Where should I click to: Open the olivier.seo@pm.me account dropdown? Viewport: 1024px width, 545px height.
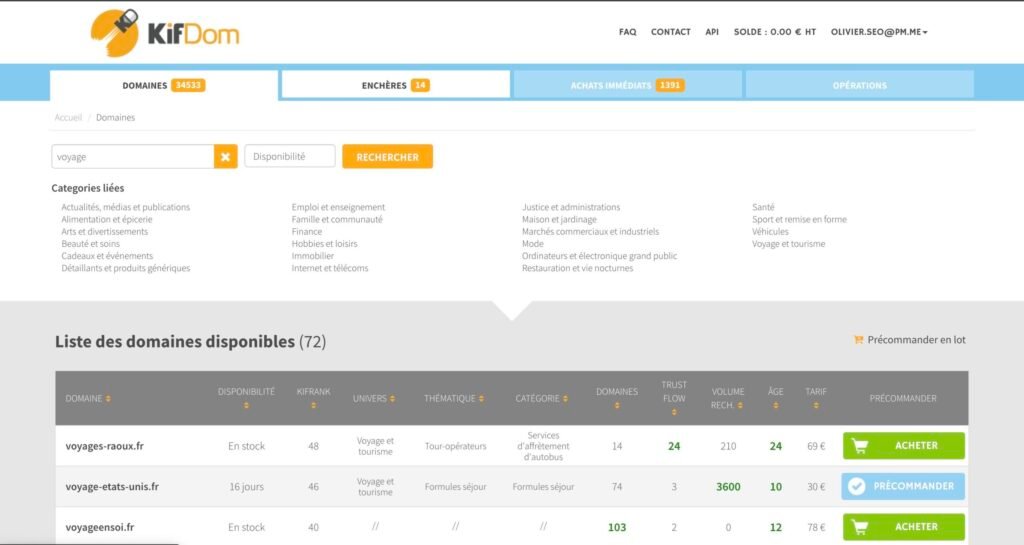pyautogui.click(x=879, y=32)
